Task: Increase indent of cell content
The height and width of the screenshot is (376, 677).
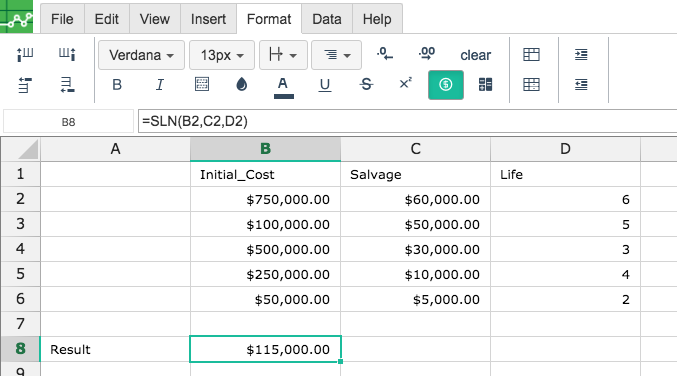Action: pos(581,54)
